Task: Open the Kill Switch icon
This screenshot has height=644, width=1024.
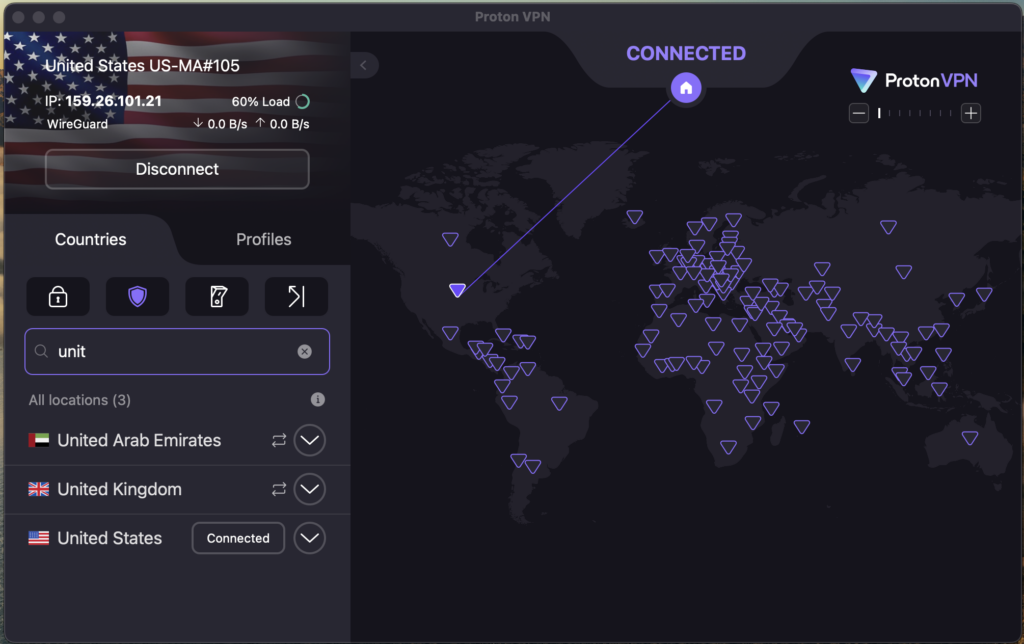Action: click(x=217, y=297)
